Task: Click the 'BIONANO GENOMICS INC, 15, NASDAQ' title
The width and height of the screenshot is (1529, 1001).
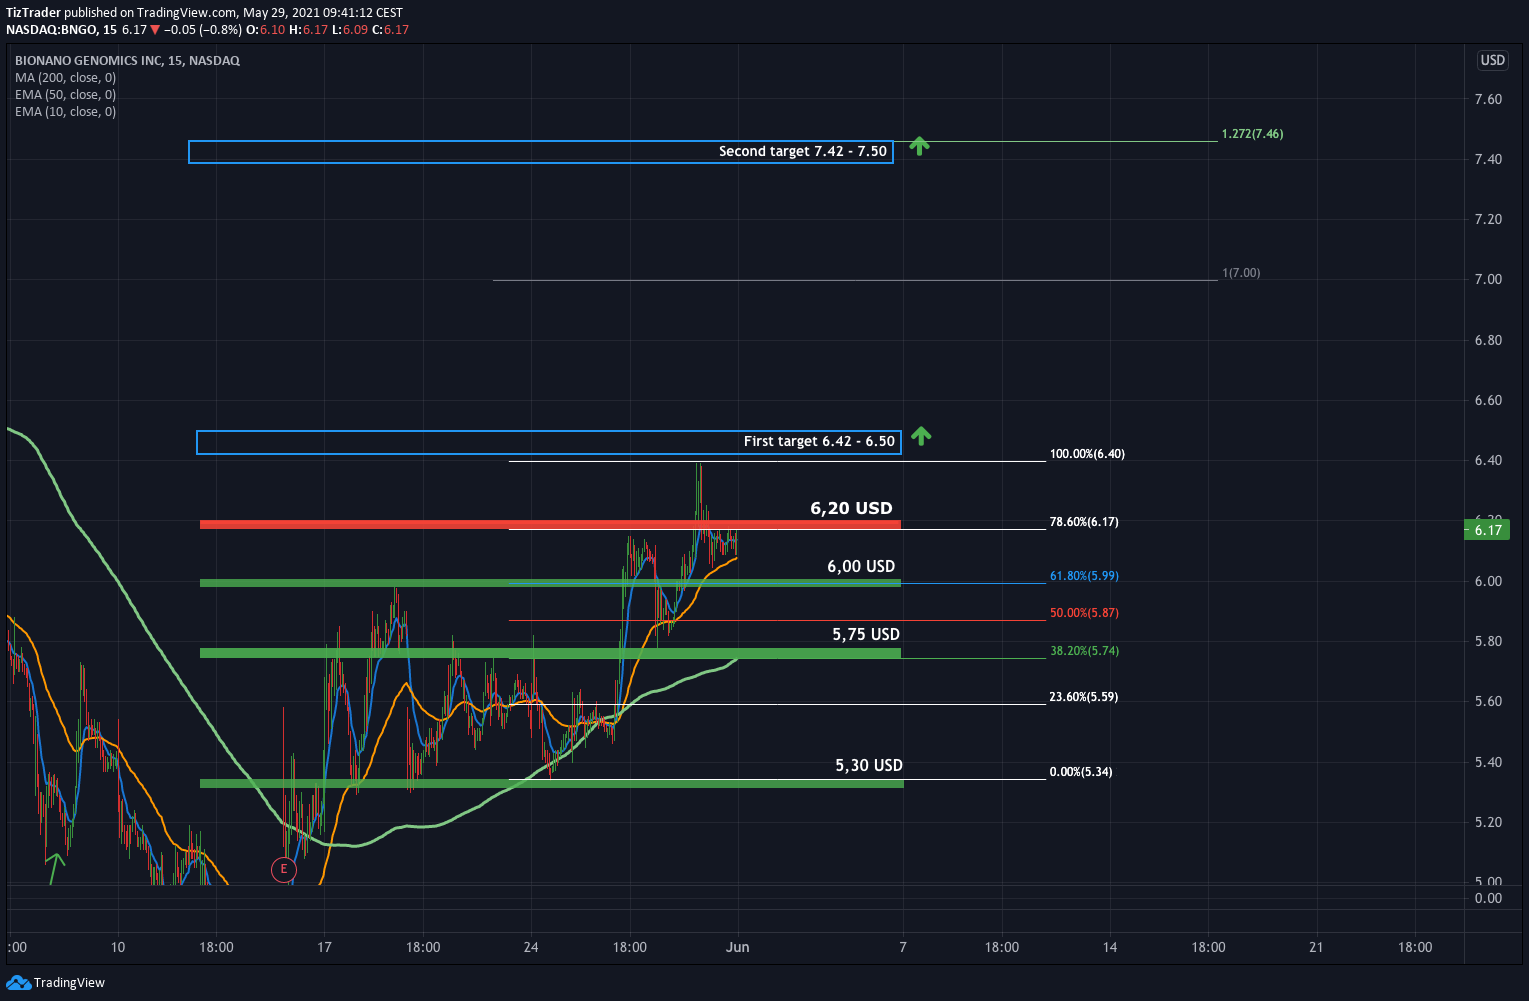Action: [x=127, y=60]
